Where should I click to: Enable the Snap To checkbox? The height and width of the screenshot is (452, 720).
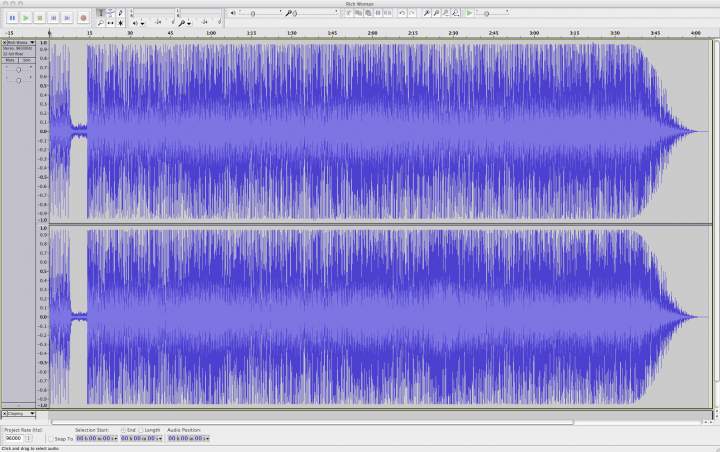tap(51, 439)
